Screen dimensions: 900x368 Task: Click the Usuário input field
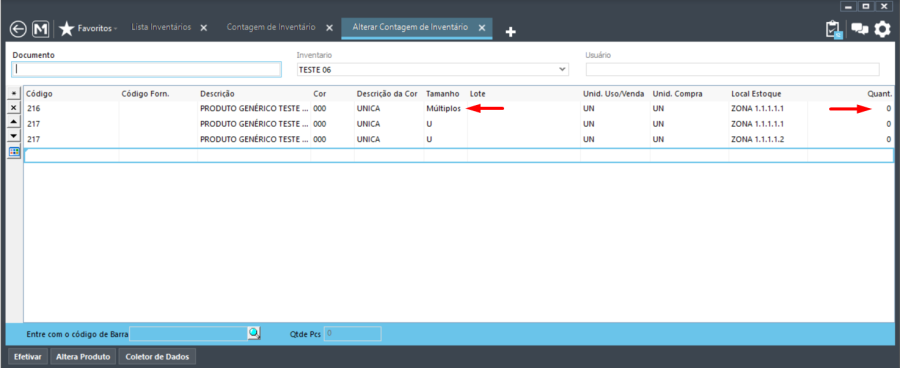click(732, 69)
